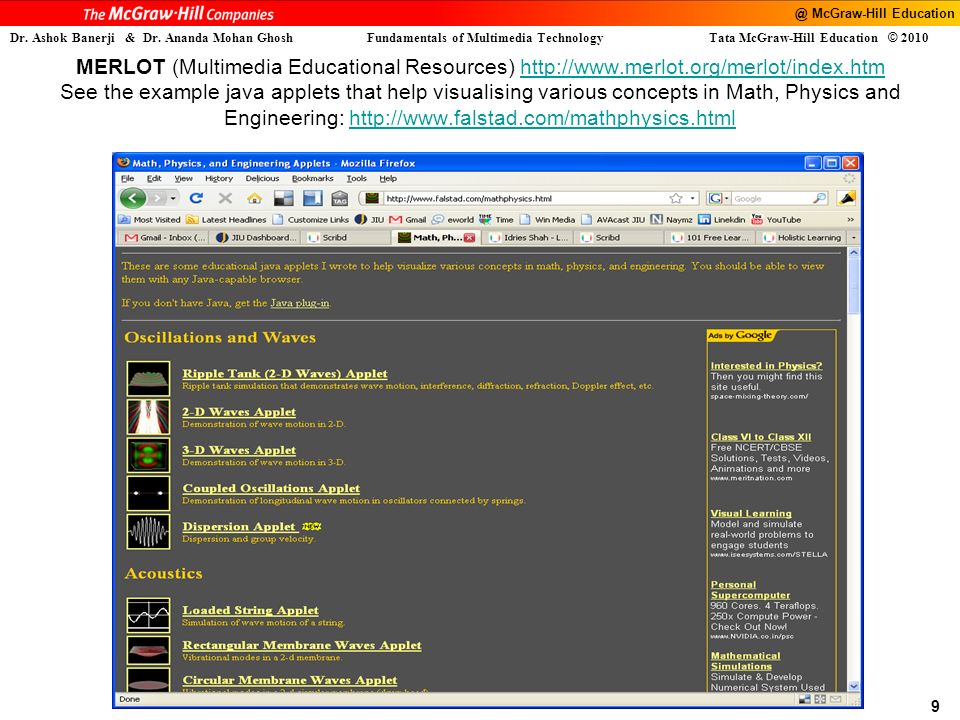Viewport: 960px width, 720px height.
Task: Expand the bookmarks bar overflow chevron
Action: point(850,219)
